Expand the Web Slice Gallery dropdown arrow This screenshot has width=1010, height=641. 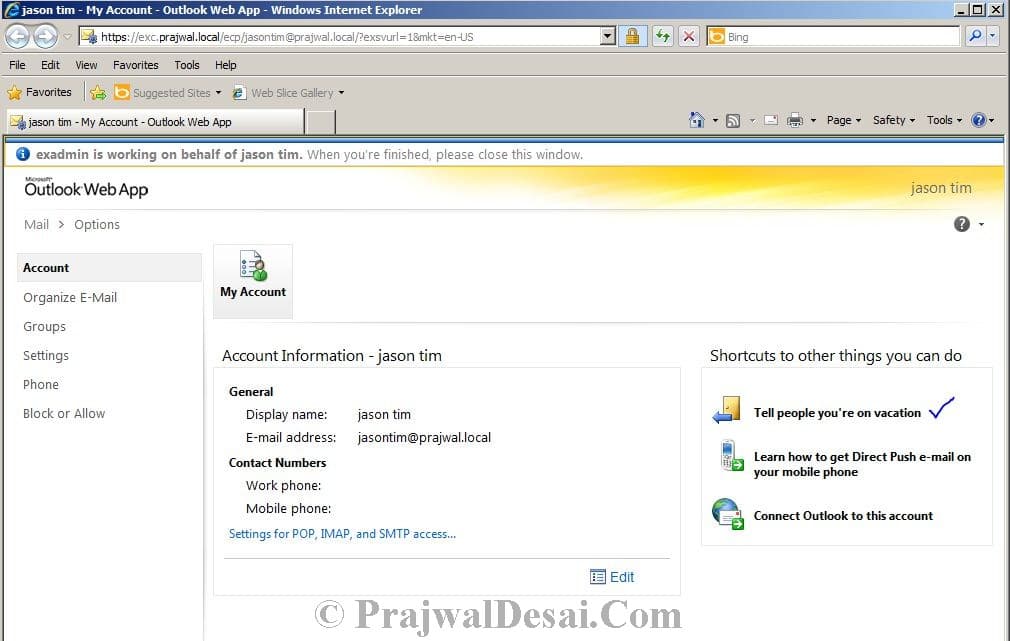tap(341, 93)
